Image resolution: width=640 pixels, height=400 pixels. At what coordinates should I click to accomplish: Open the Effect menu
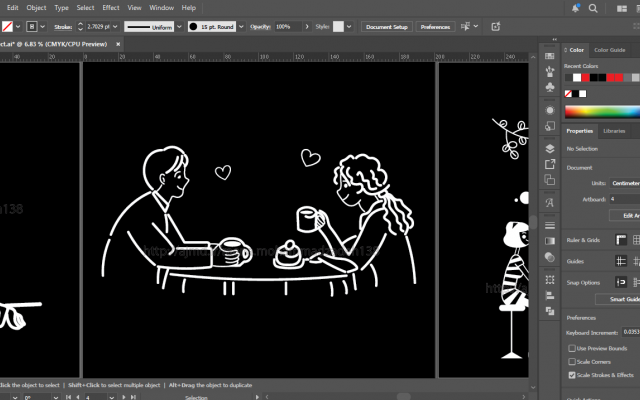pyautogui.click(x=111, y=8)
